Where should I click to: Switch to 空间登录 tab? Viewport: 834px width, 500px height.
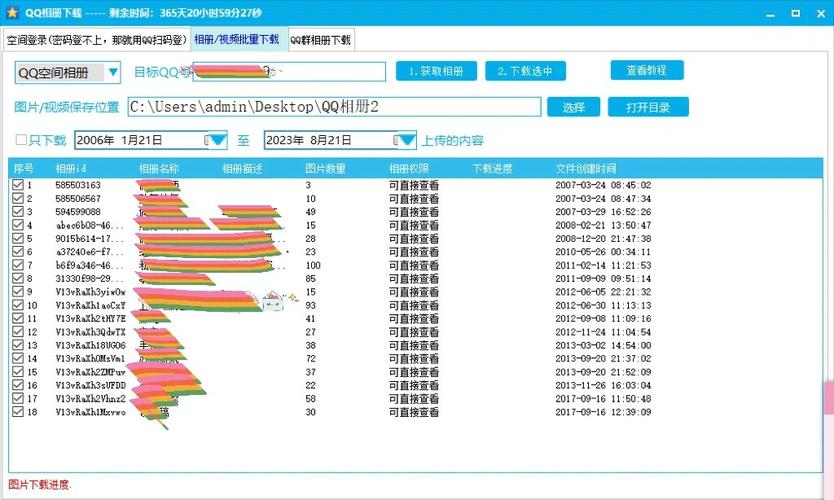(96, 40)
